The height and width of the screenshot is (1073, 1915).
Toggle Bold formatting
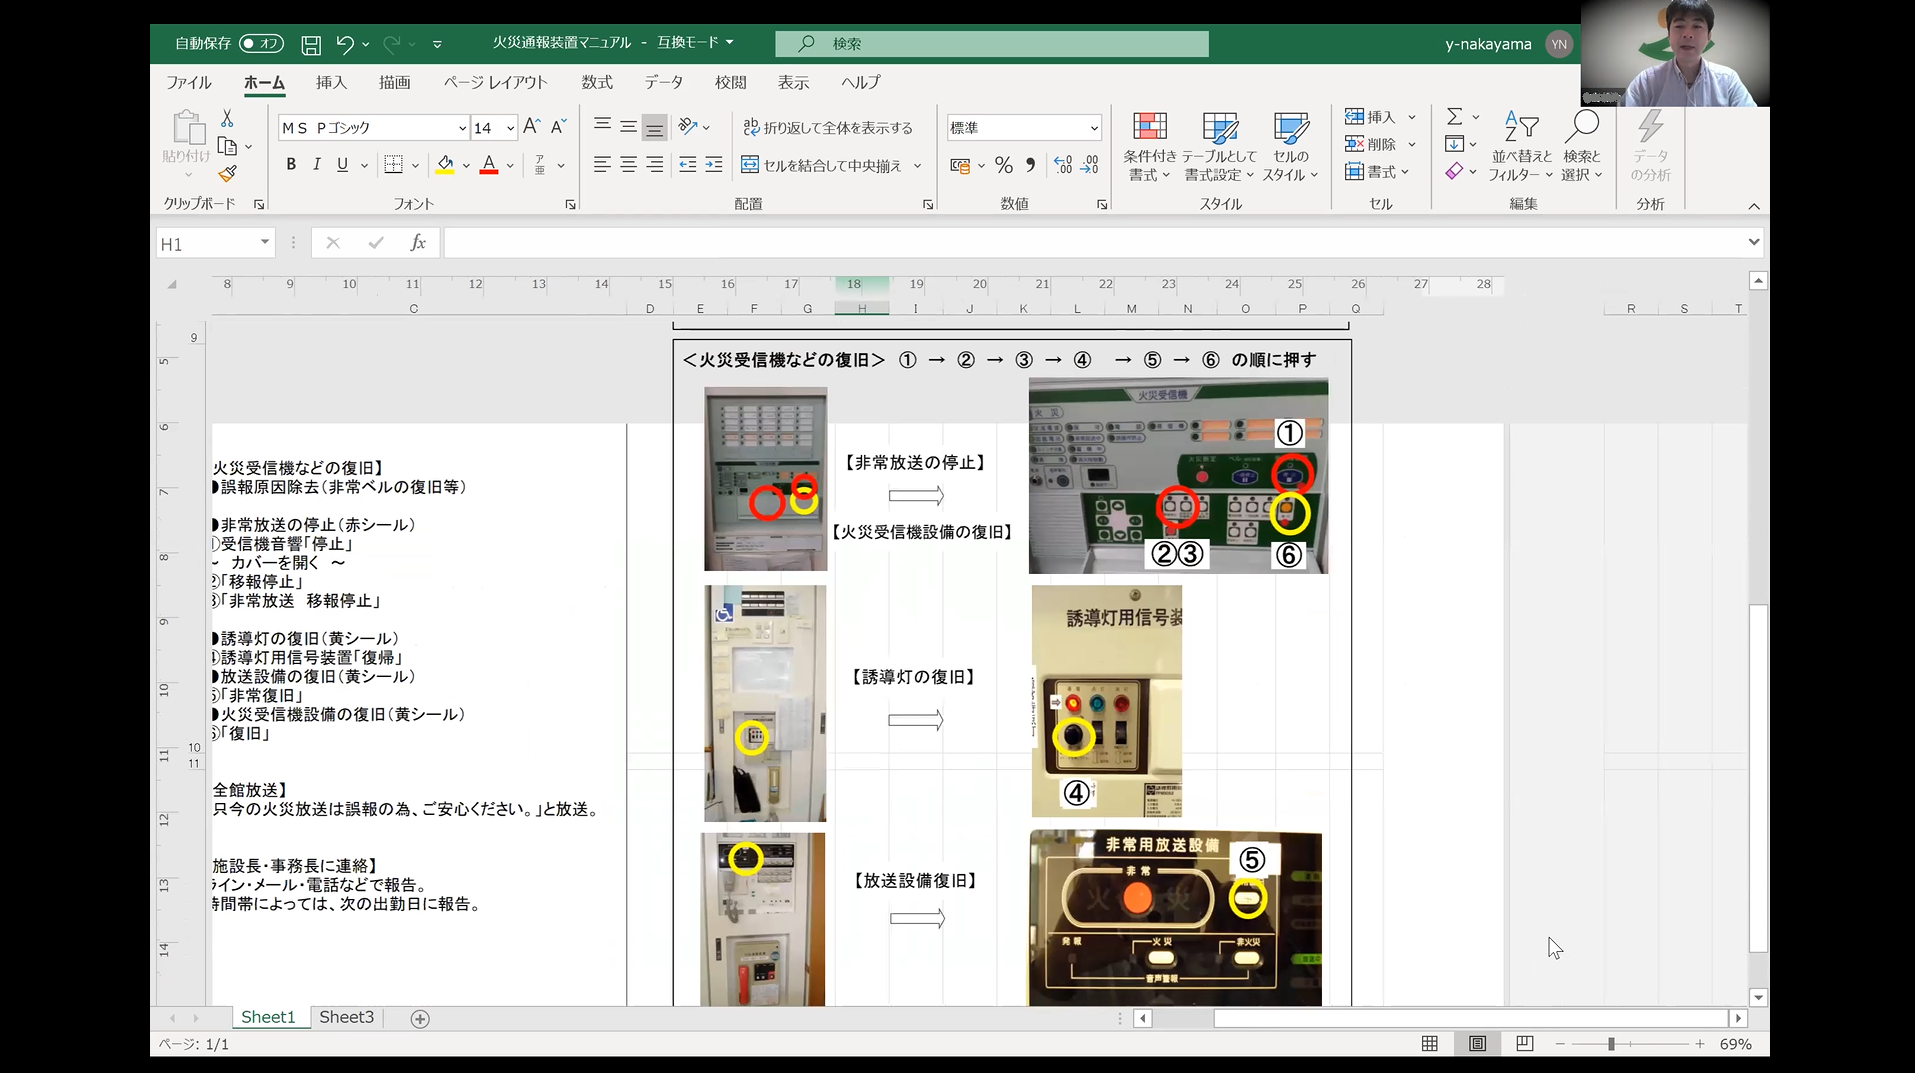291,165
